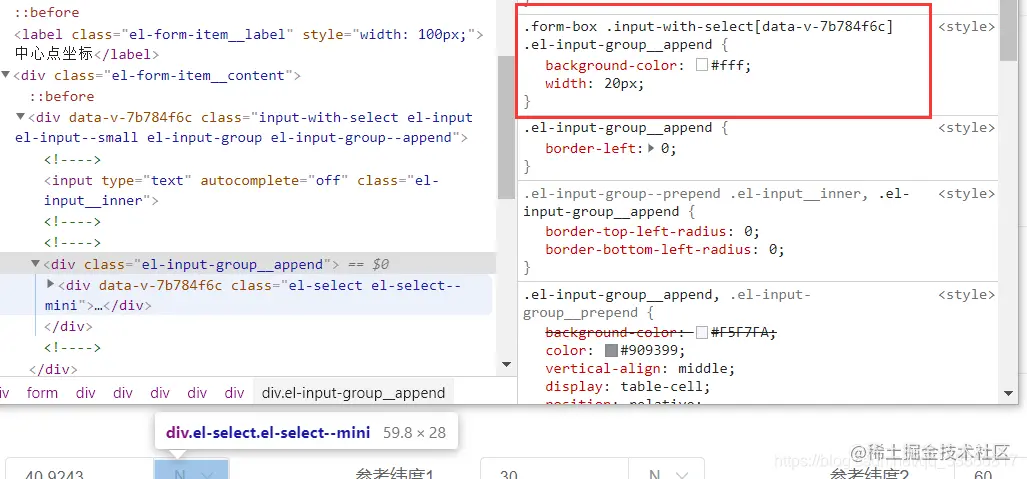The image size is (1027, 479).
Task: Click the DOM tree scrollbar down arrow
Action: point(506,364)
